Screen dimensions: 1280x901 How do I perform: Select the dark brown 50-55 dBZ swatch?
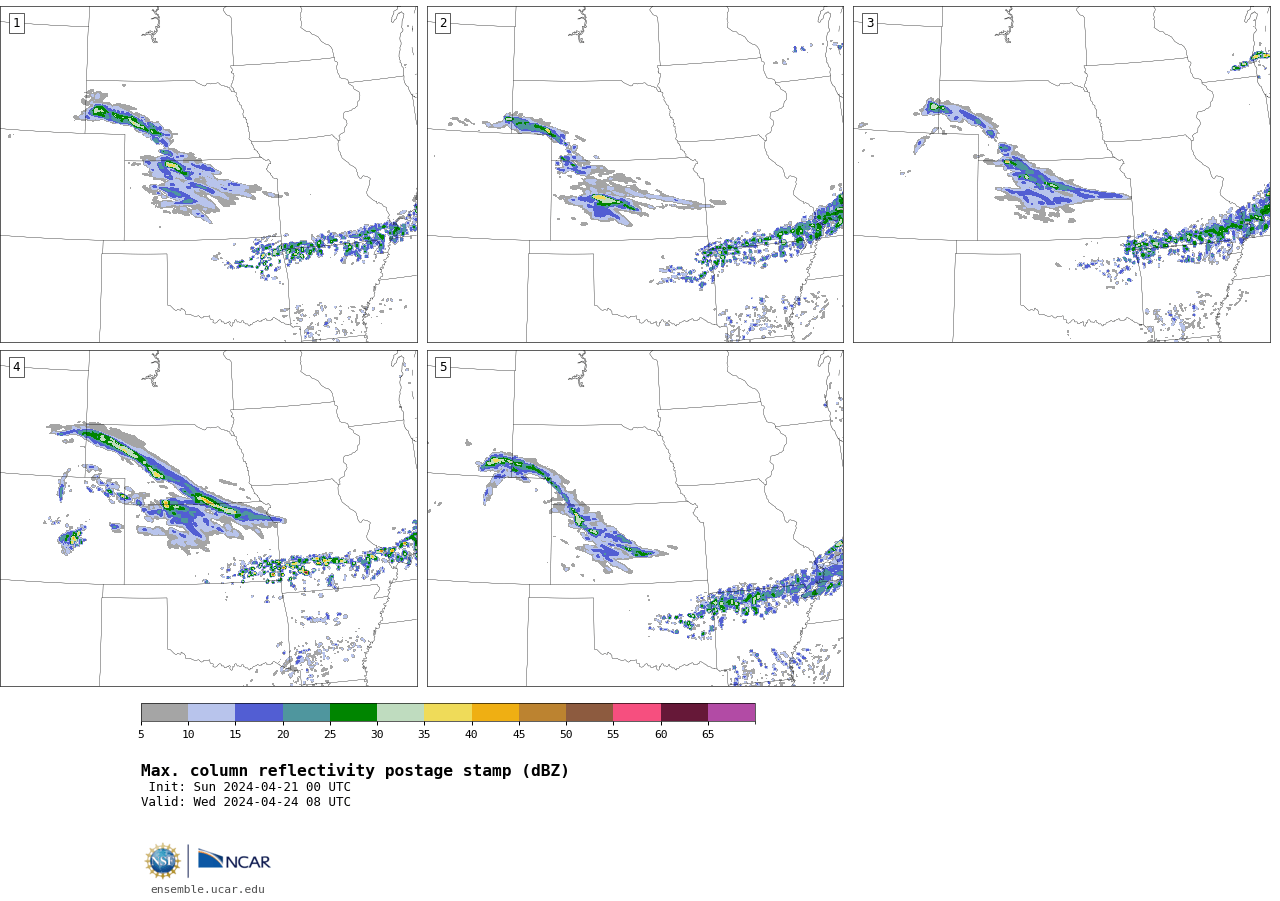(589, 712)
